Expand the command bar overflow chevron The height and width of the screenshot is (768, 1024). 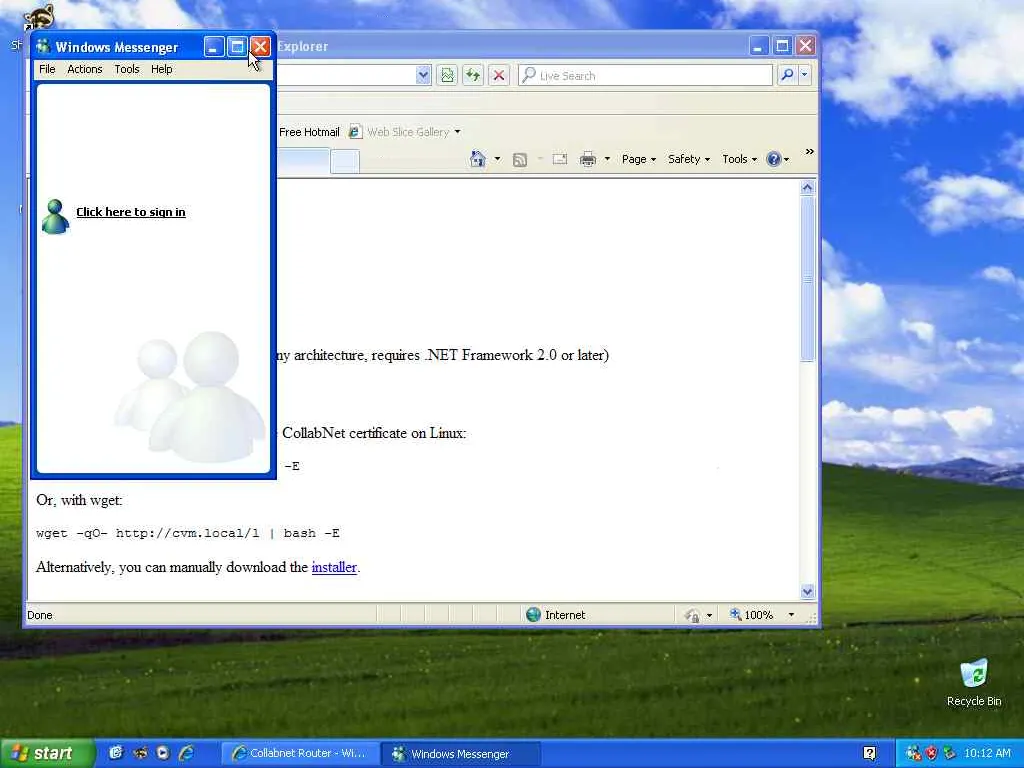tap(810, 152)
